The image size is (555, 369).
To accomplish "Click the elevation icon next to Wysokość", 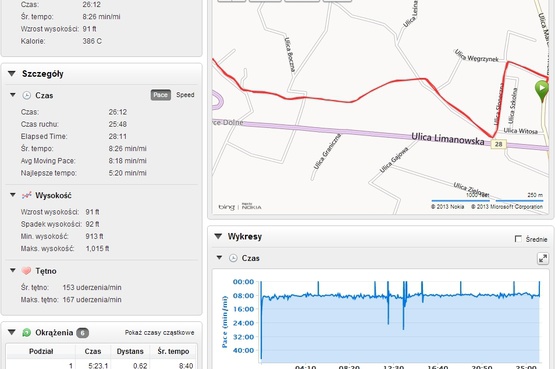I will 27,195.
